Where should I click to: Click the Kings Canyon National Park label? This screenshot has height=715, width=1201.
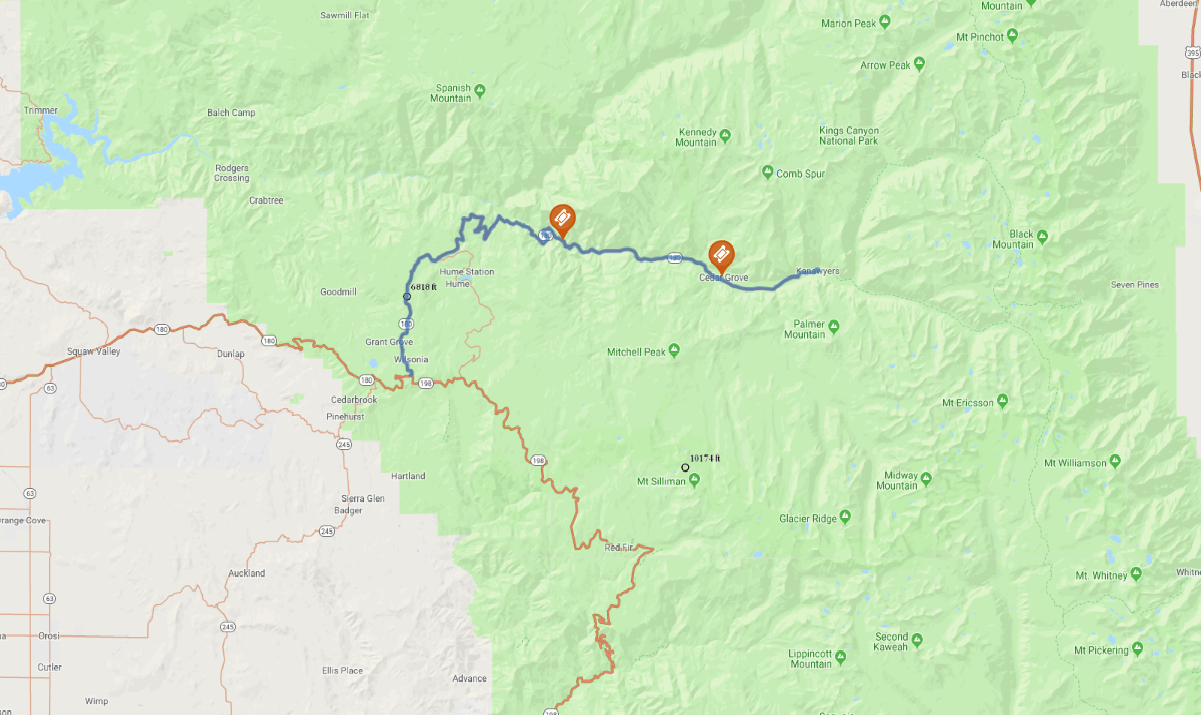point(849,136)
